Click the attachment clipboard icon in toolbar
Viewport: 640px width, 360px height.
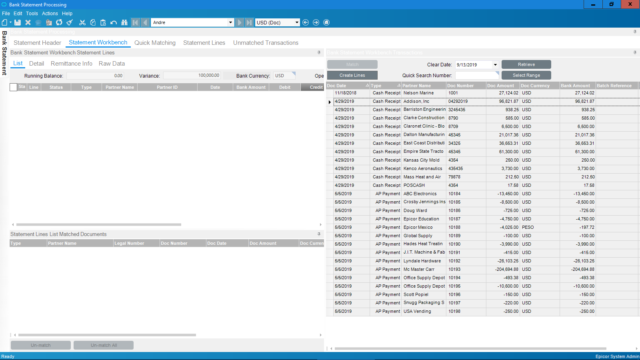pos(49,22)
